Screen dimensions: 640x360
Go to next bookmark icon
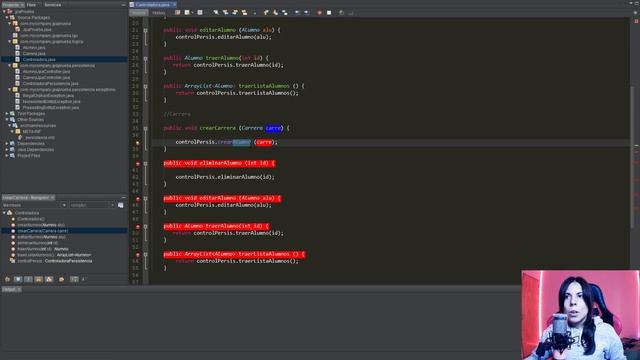[276, 13]
